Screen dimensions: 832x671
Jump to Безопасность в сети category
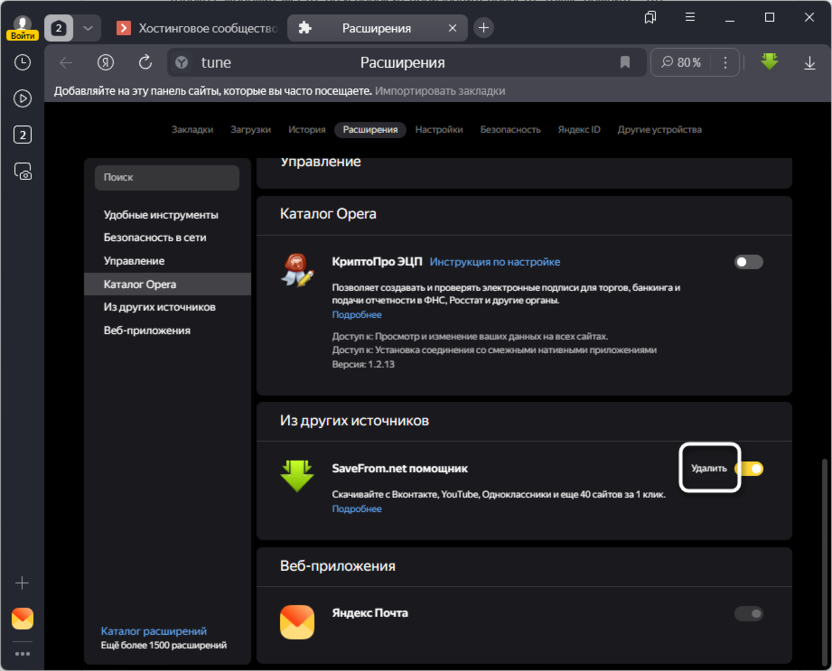point(155,238)
